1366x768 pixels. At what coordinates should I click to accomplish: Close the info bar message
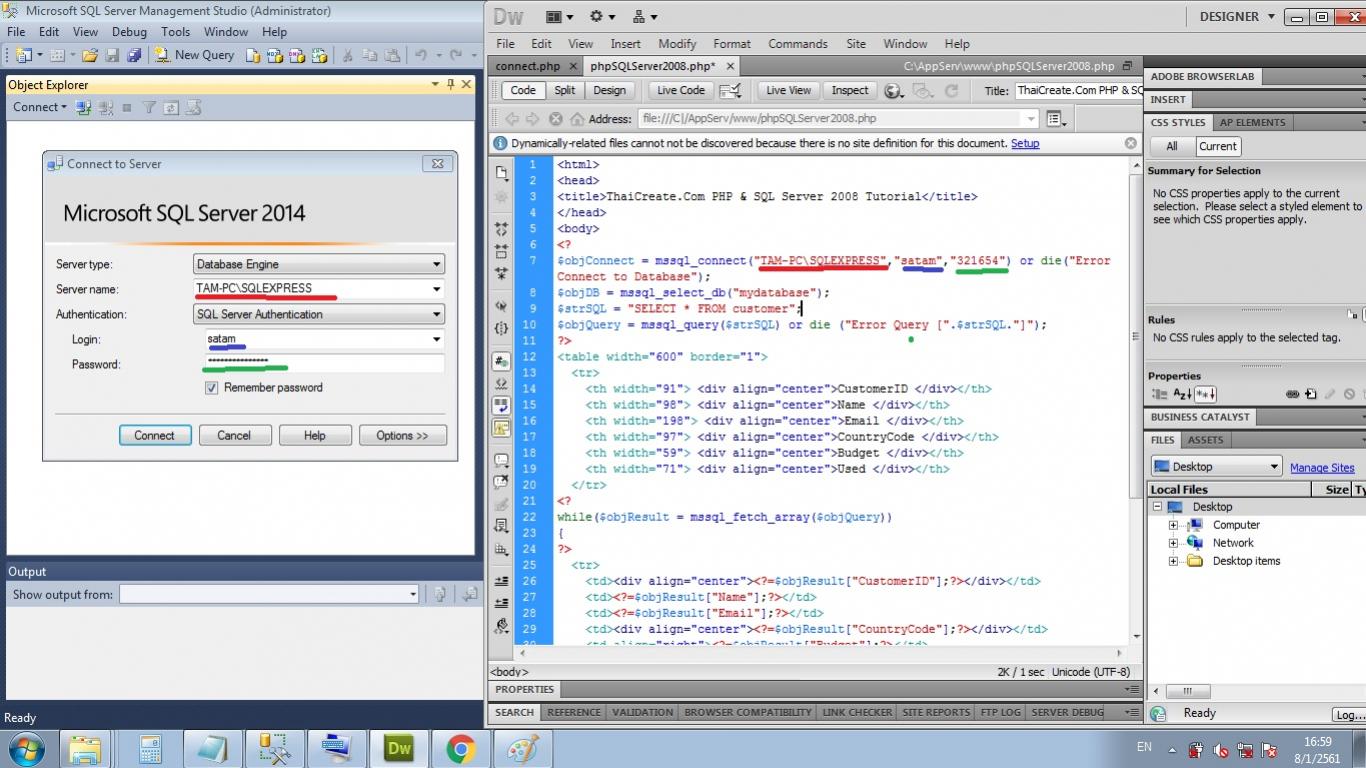pos(1131,143)
